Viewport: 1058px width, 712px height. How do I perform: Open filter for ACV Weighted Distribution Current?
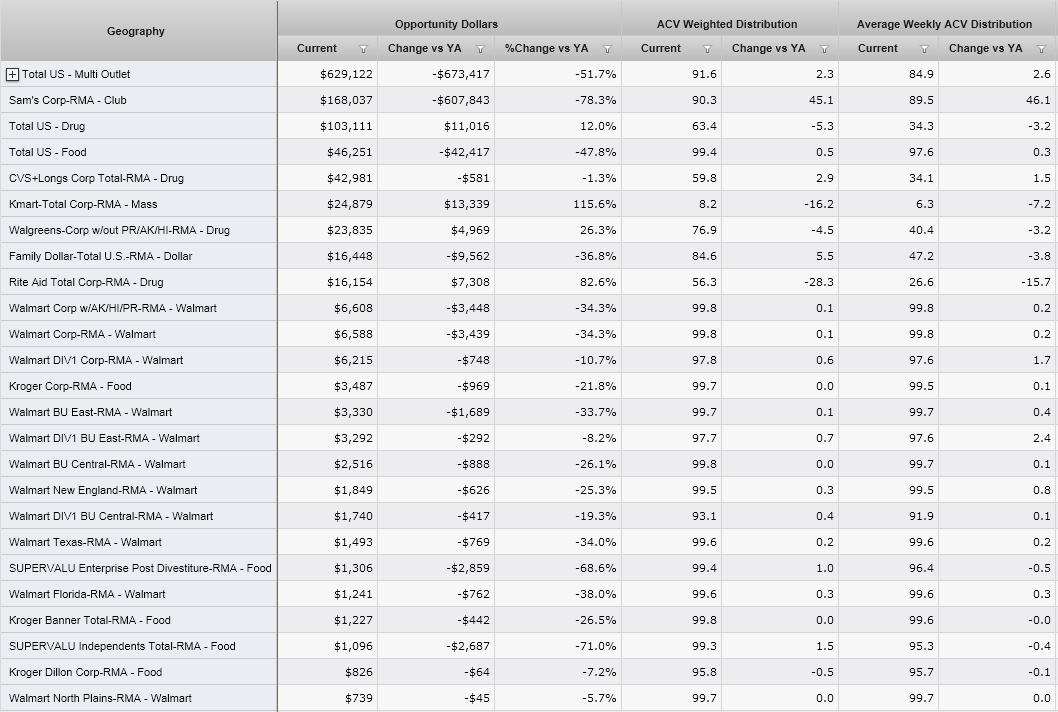(x=707, y=49)
